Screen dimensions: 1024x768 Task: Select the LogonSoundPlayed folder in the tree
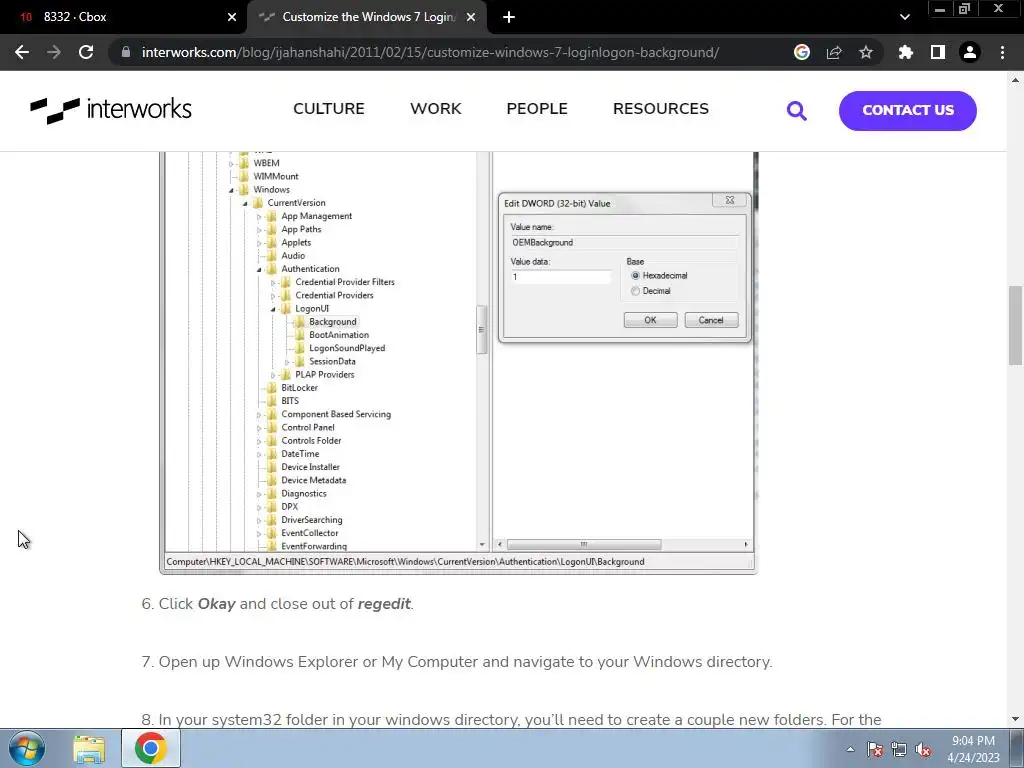[x=347, y=348]
